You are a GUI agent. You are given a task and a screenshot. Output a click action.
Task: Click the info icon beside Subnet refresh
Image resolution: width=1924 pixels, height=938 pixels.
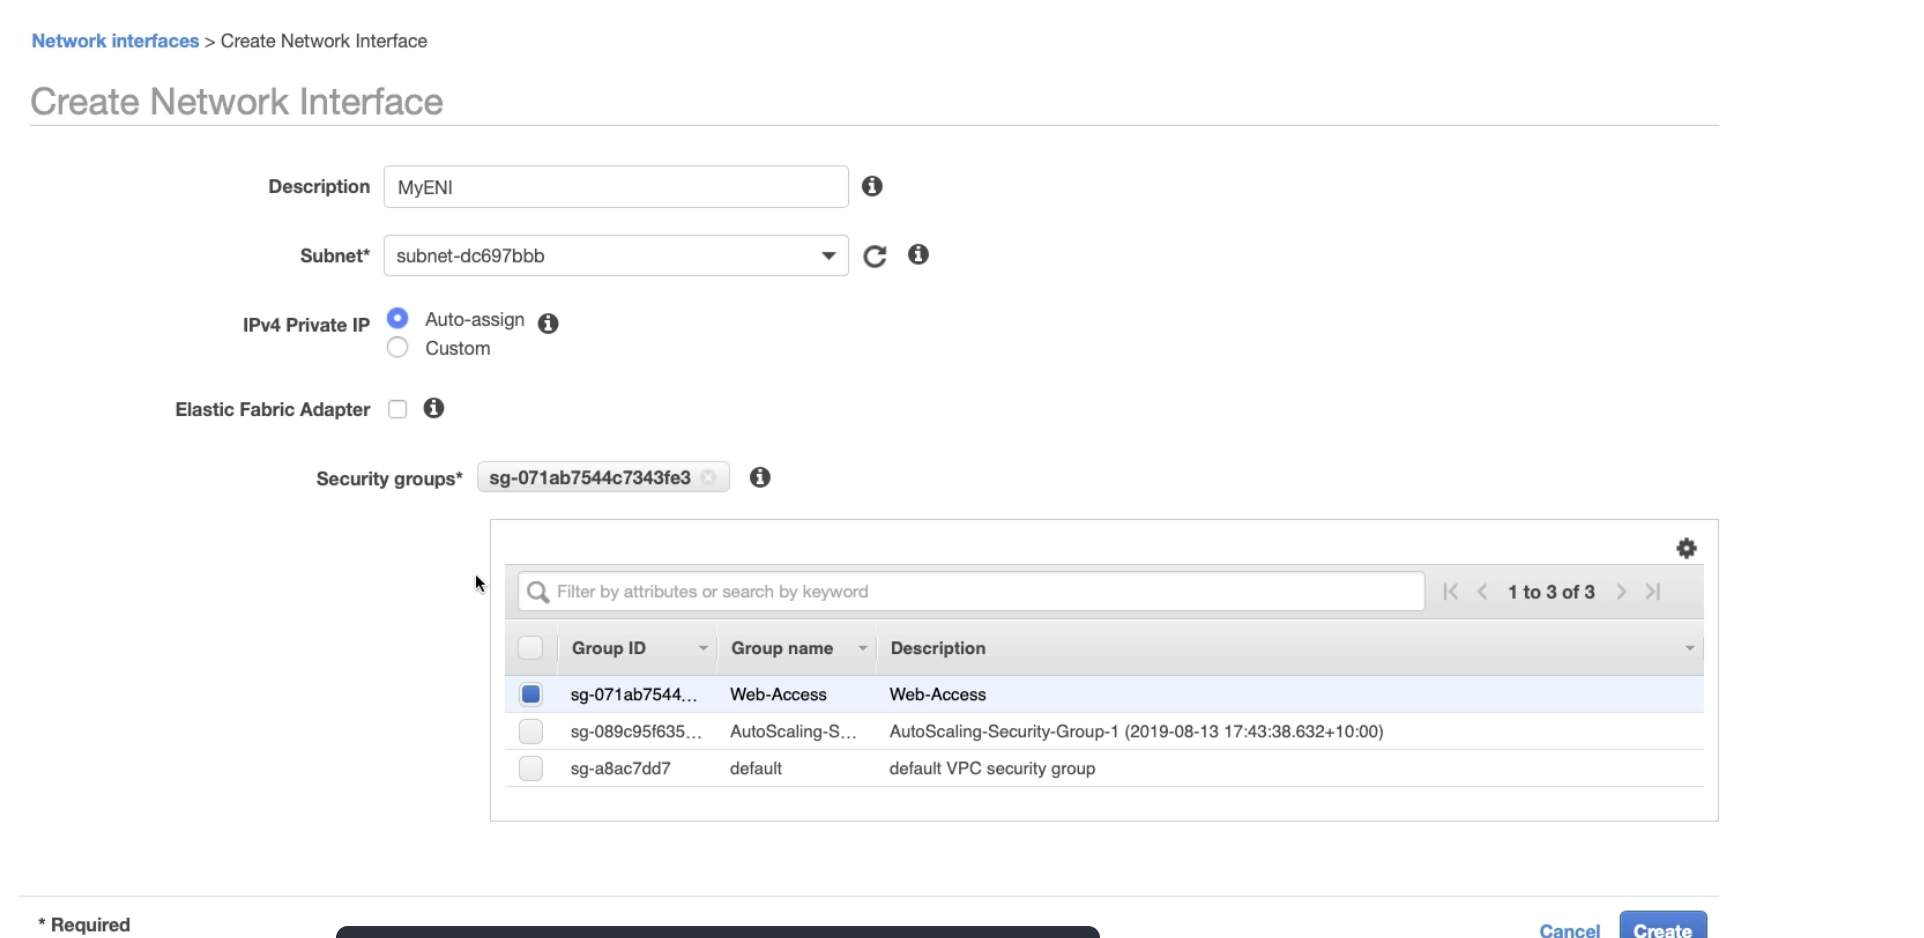point(918,255)
